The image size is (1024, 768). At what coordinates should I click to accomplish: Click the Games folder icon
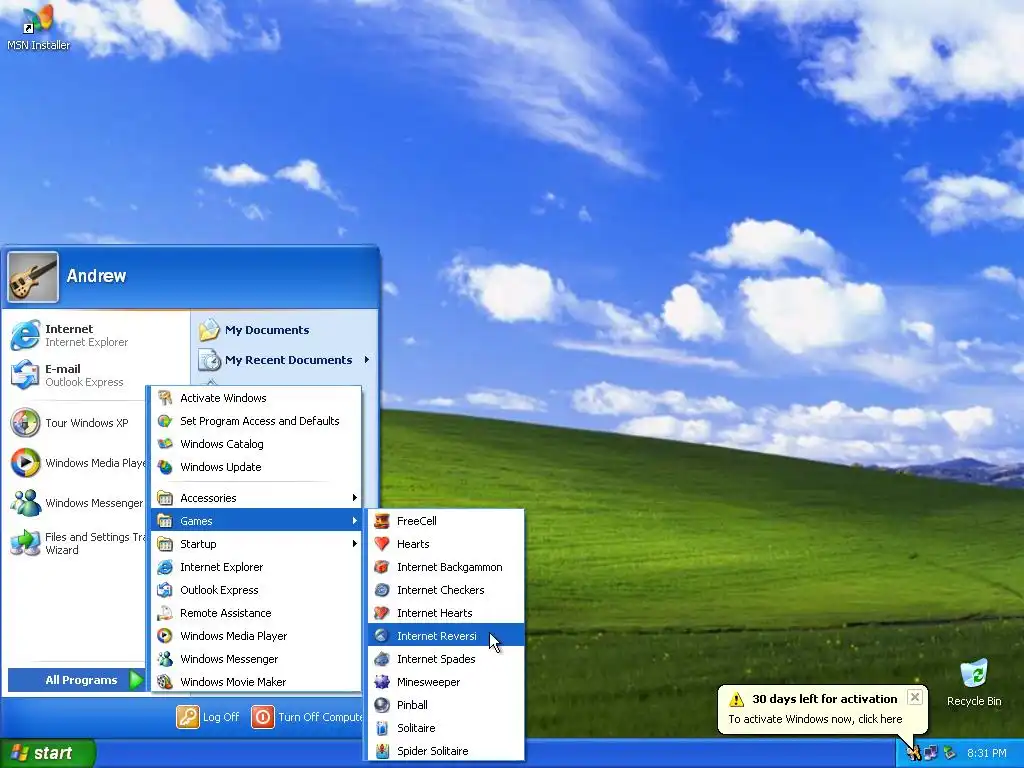click(165, 521)
